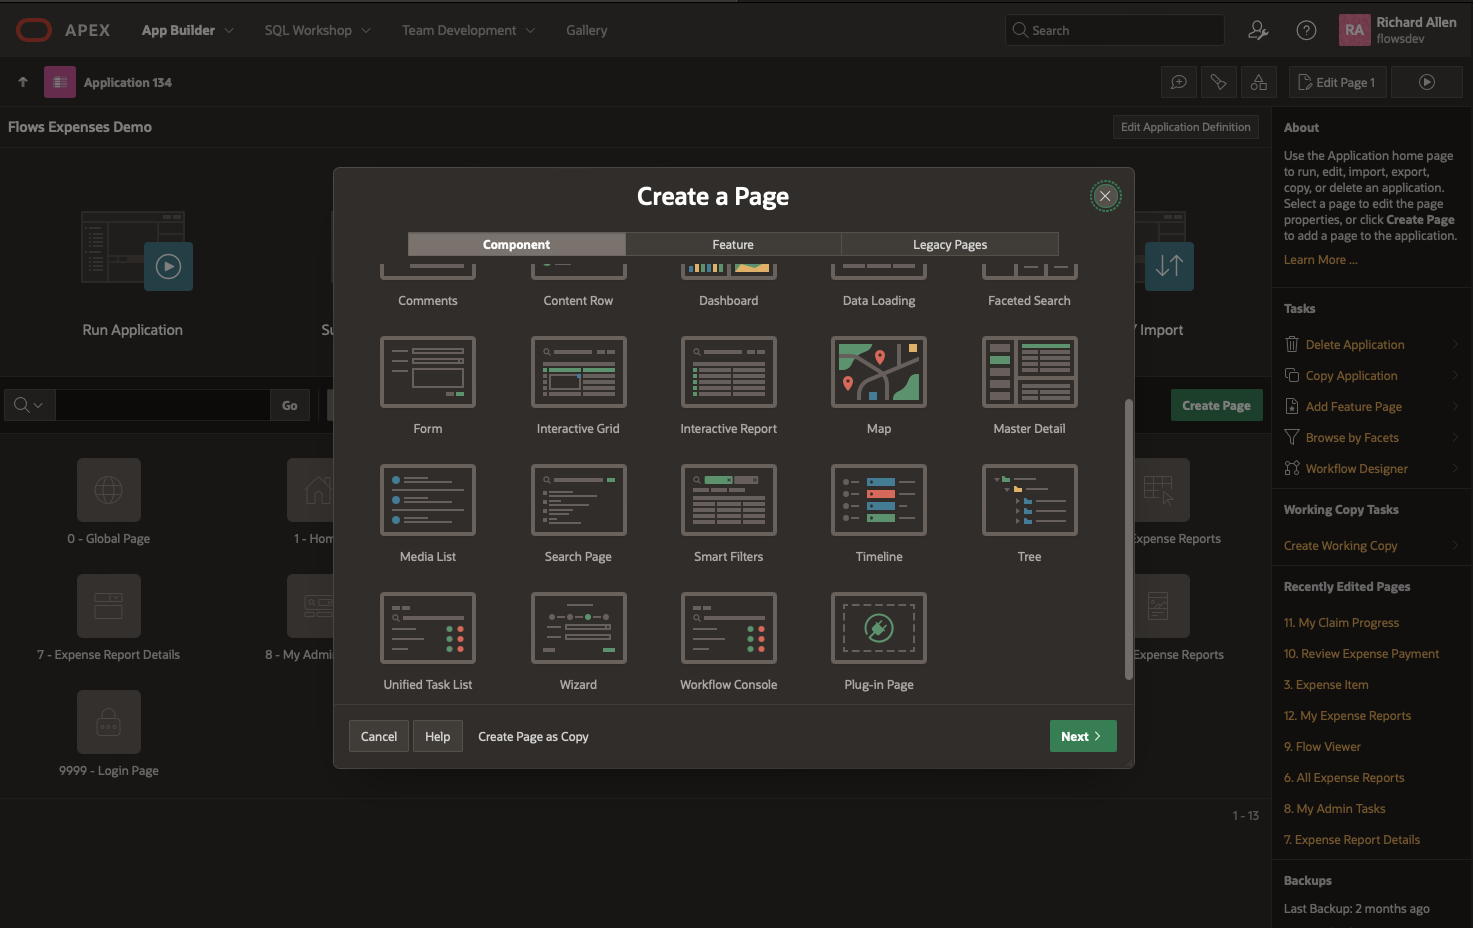Click the top Search field
Viewport: 1473px width, 928px height.
tap(1115, 30)
